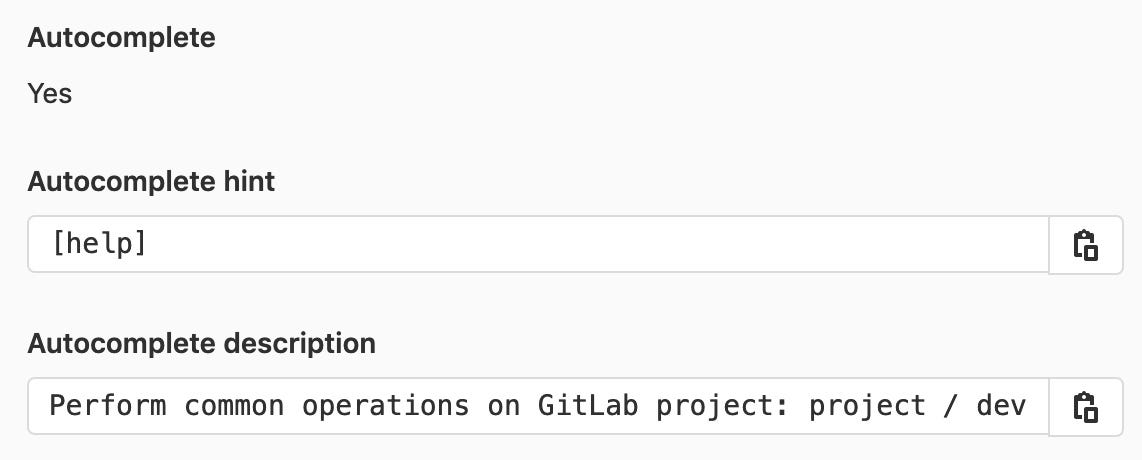1142x460 pixels.
Task: Click the 'Yes' value under Autocomplete
Action: point(50,93)
